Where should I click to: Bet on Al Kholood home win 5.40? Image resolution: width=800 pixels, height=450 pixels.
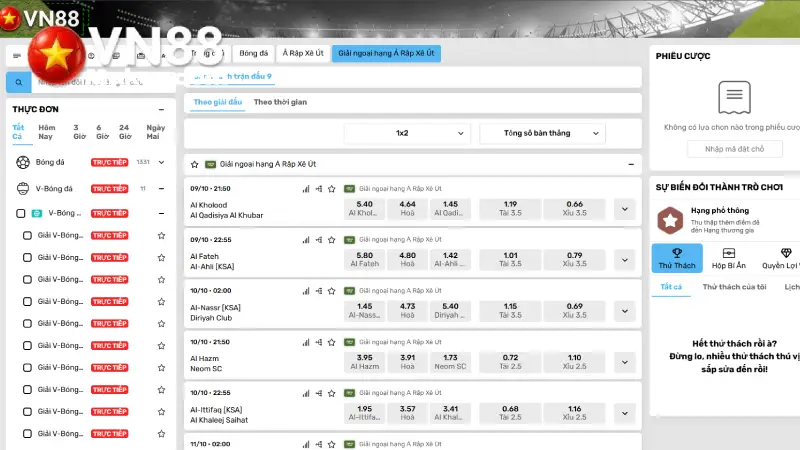364,209
